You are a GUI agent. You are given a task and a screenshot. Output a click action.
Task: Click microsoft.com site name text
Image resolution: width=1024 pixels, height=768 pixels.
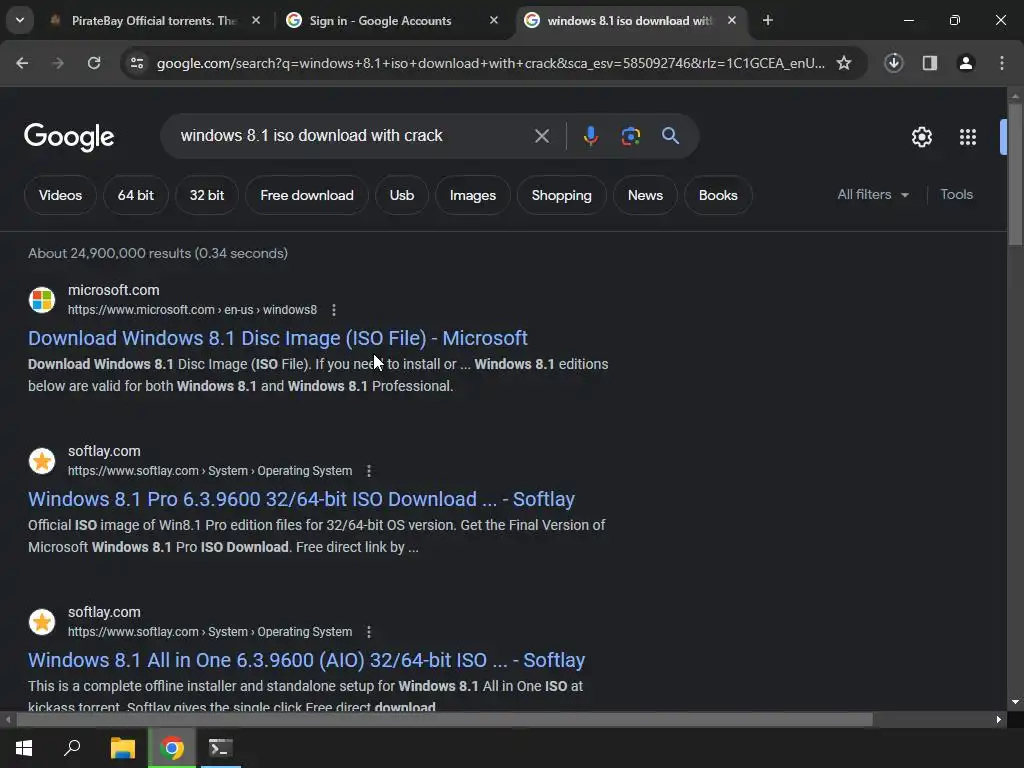coord(114,290)
